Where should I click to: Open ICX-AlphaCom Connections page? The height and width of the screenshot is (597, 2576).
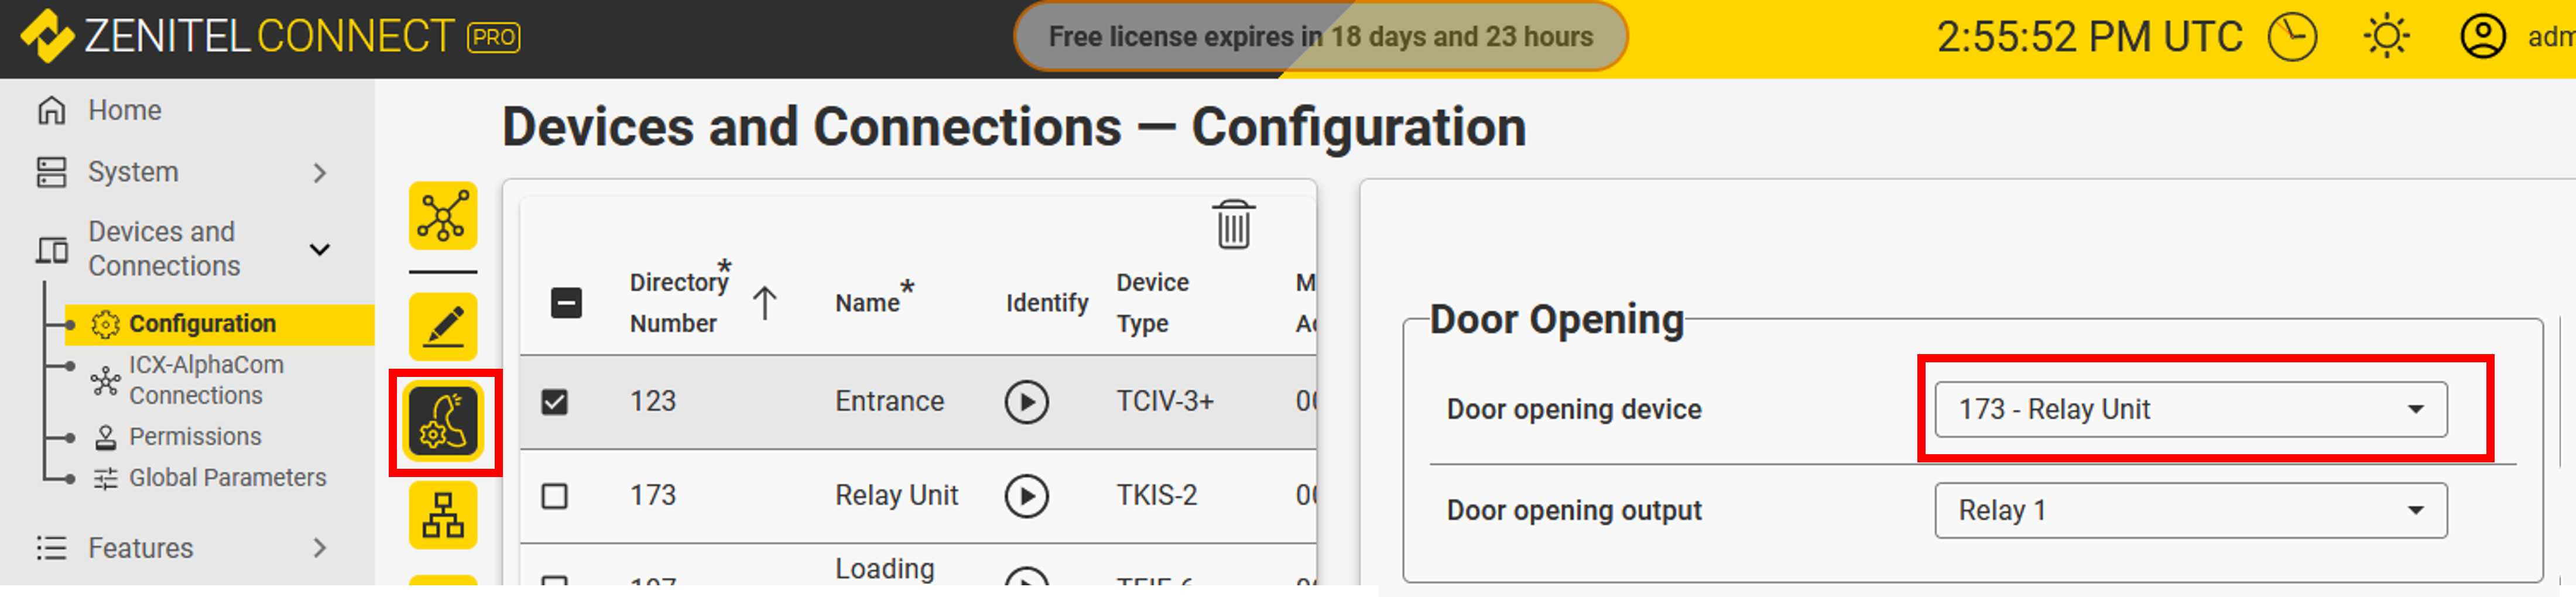coord(205,380)
